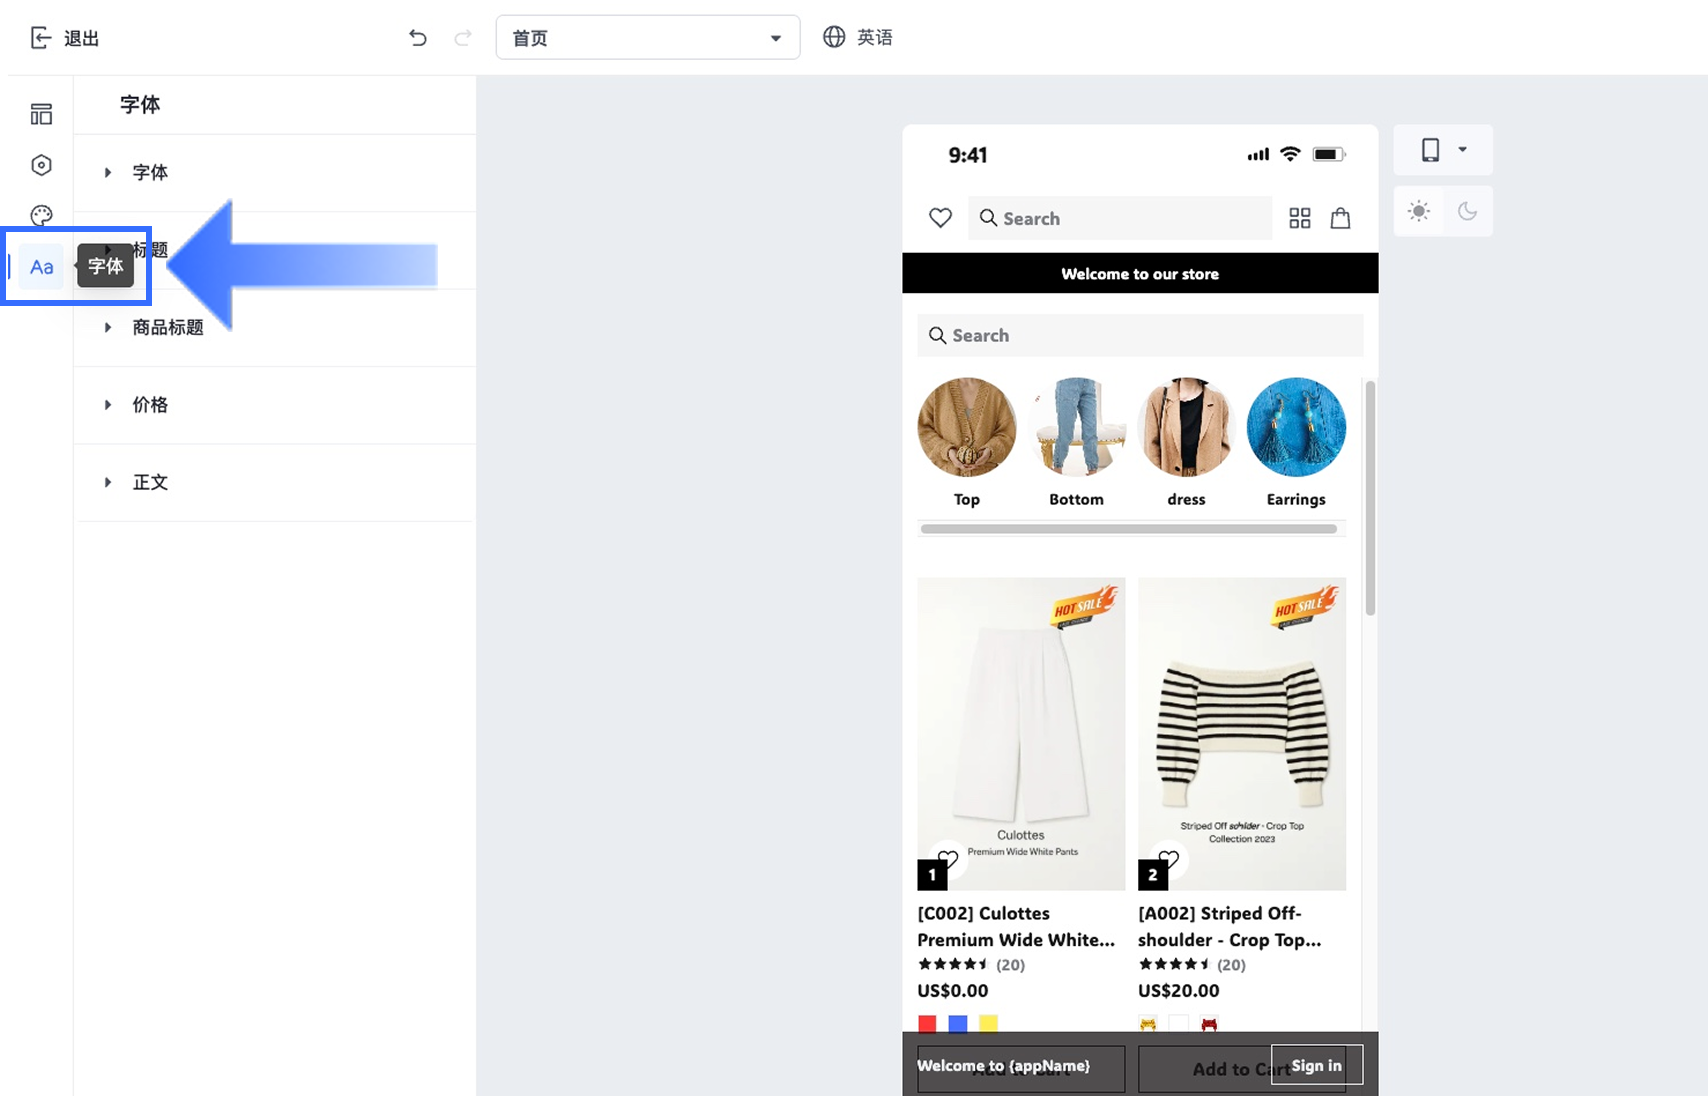
Task: Click the star rating on Striped Off-shoulder product
Action: click(x=1174, y=965)
